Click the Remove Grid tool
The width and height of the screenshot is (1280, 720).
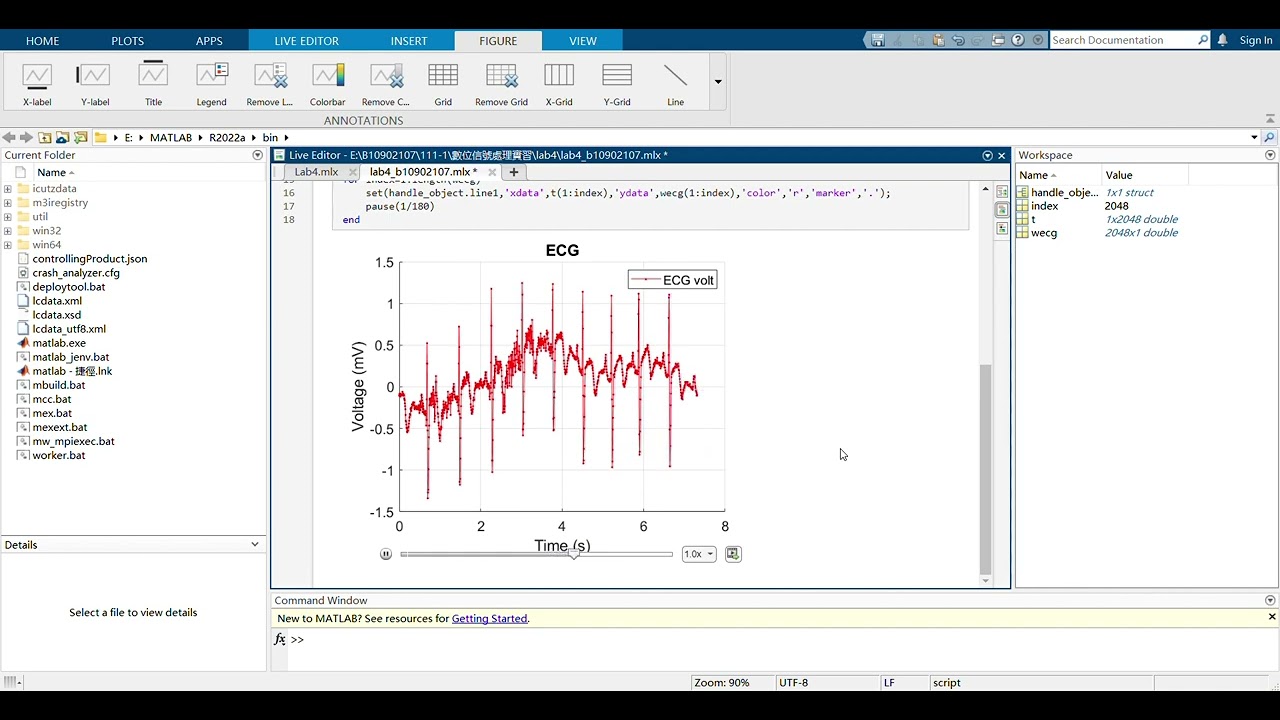(501, 84)
